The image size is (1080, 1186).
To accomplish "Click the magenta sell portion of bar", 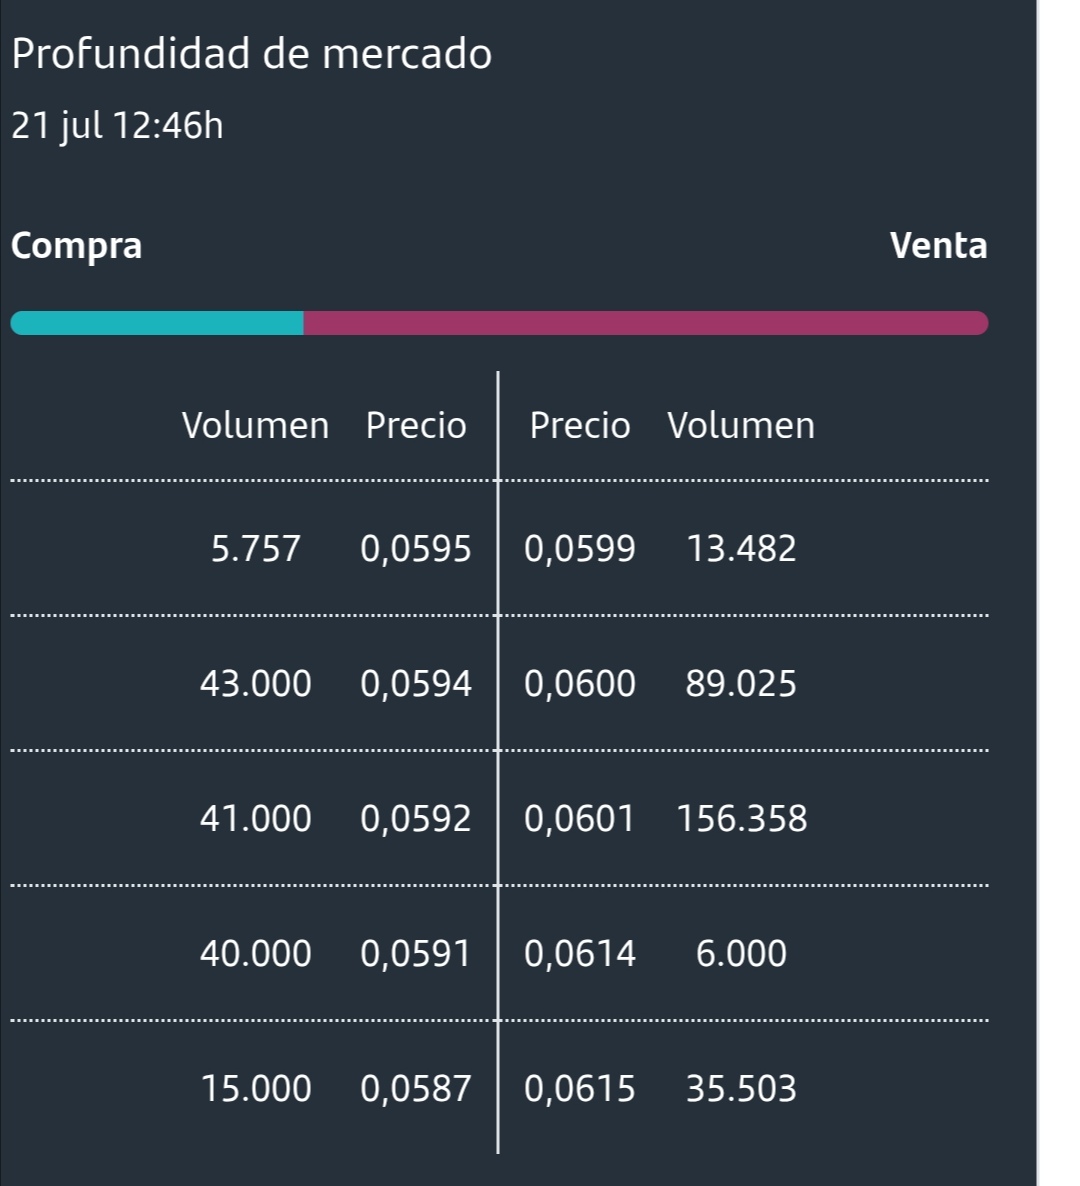I will 646,323.
